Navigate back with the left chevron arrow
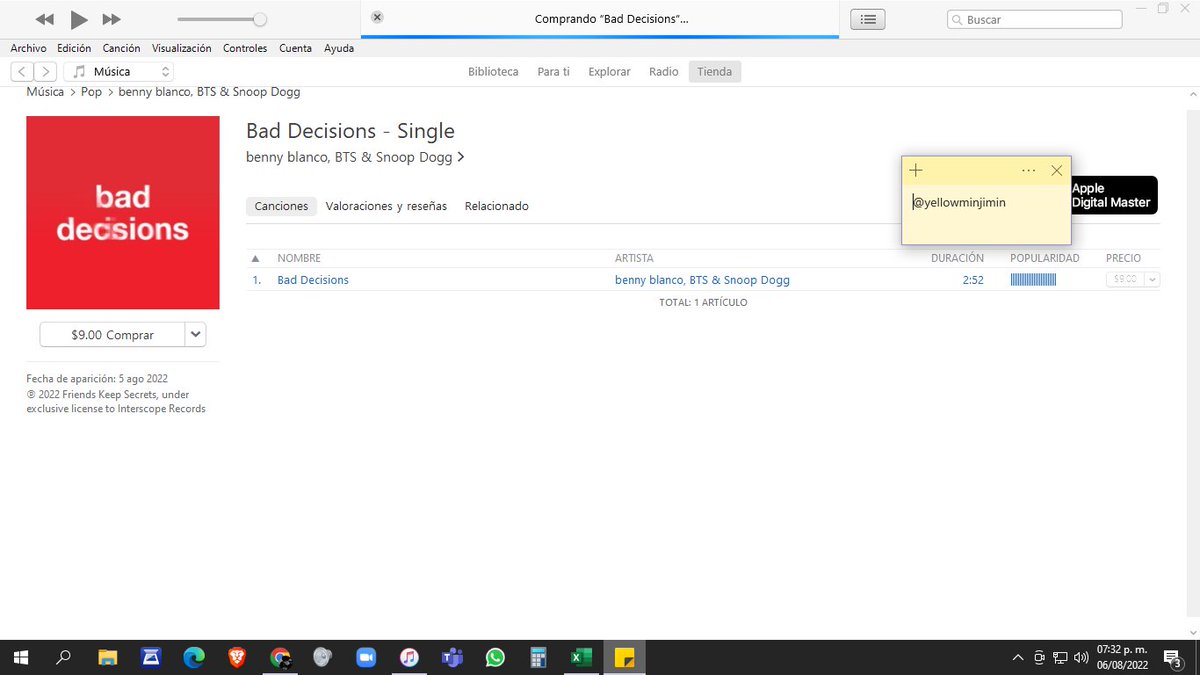Image resolution: width=1200 pixels, height=675 pixels. pyautogui.click(x=21, y=71)
